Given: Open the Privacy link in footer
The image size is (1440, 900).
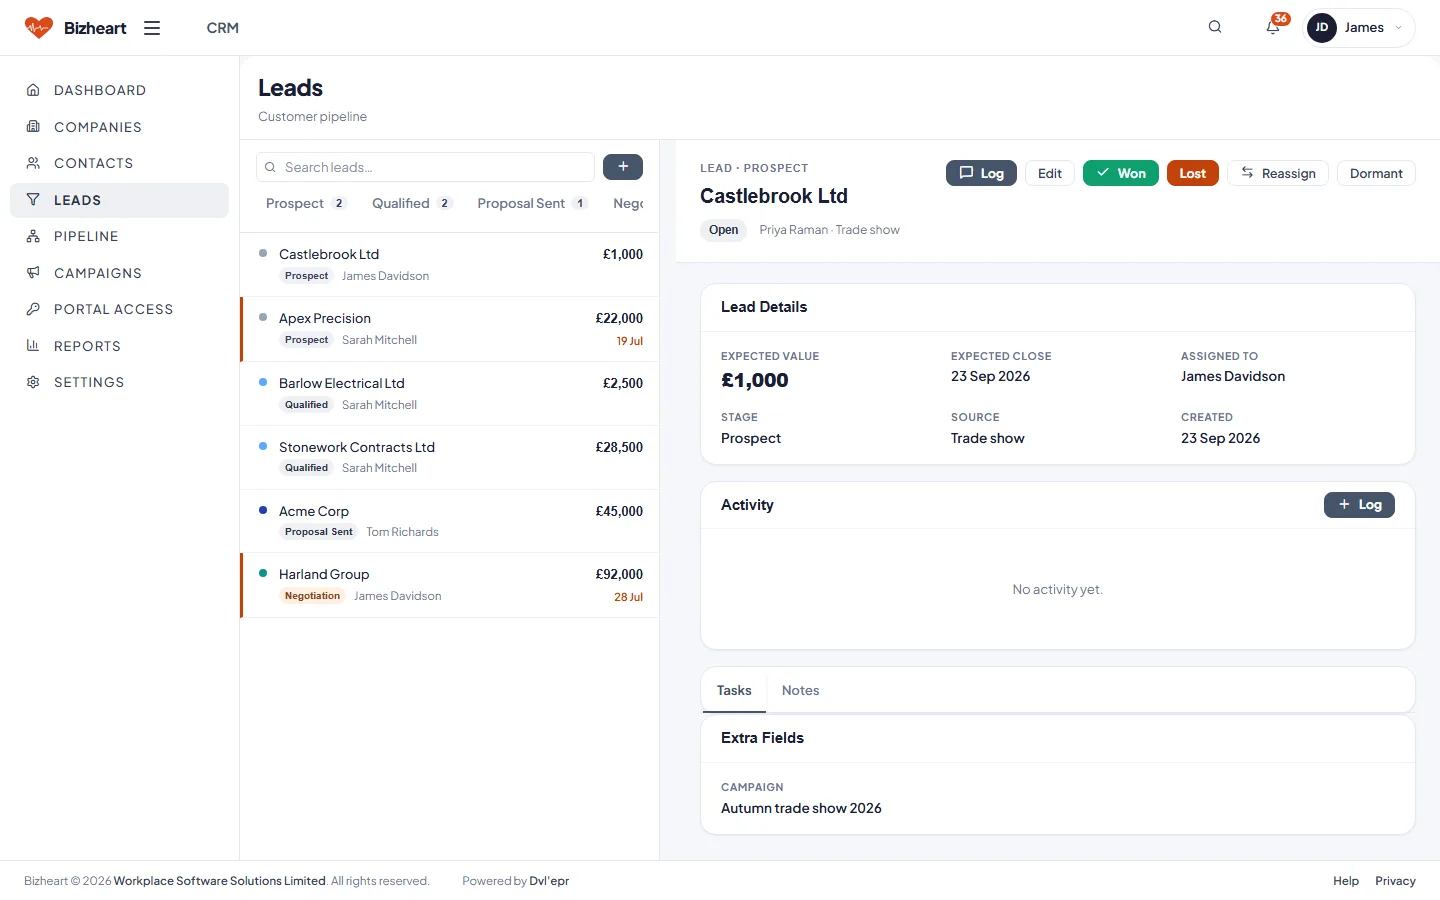Looking at the screenshot, I should point(1395,881).
